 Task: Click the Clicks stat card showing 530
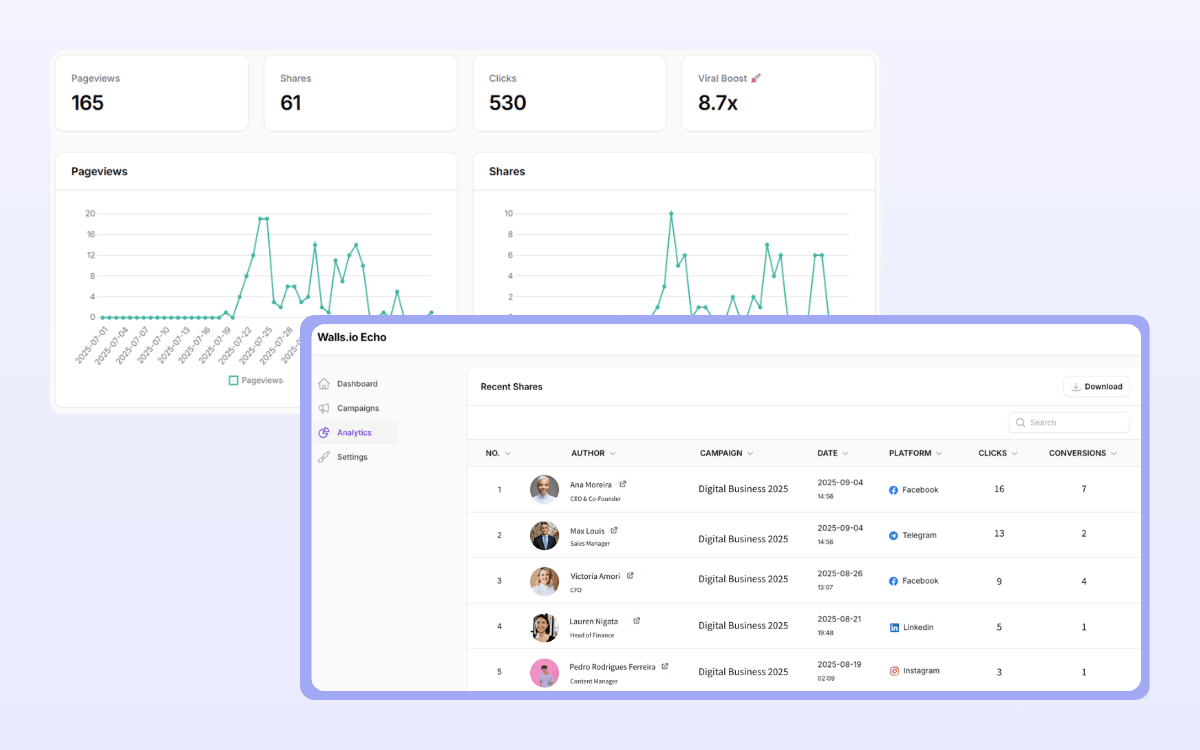point(570,93)
